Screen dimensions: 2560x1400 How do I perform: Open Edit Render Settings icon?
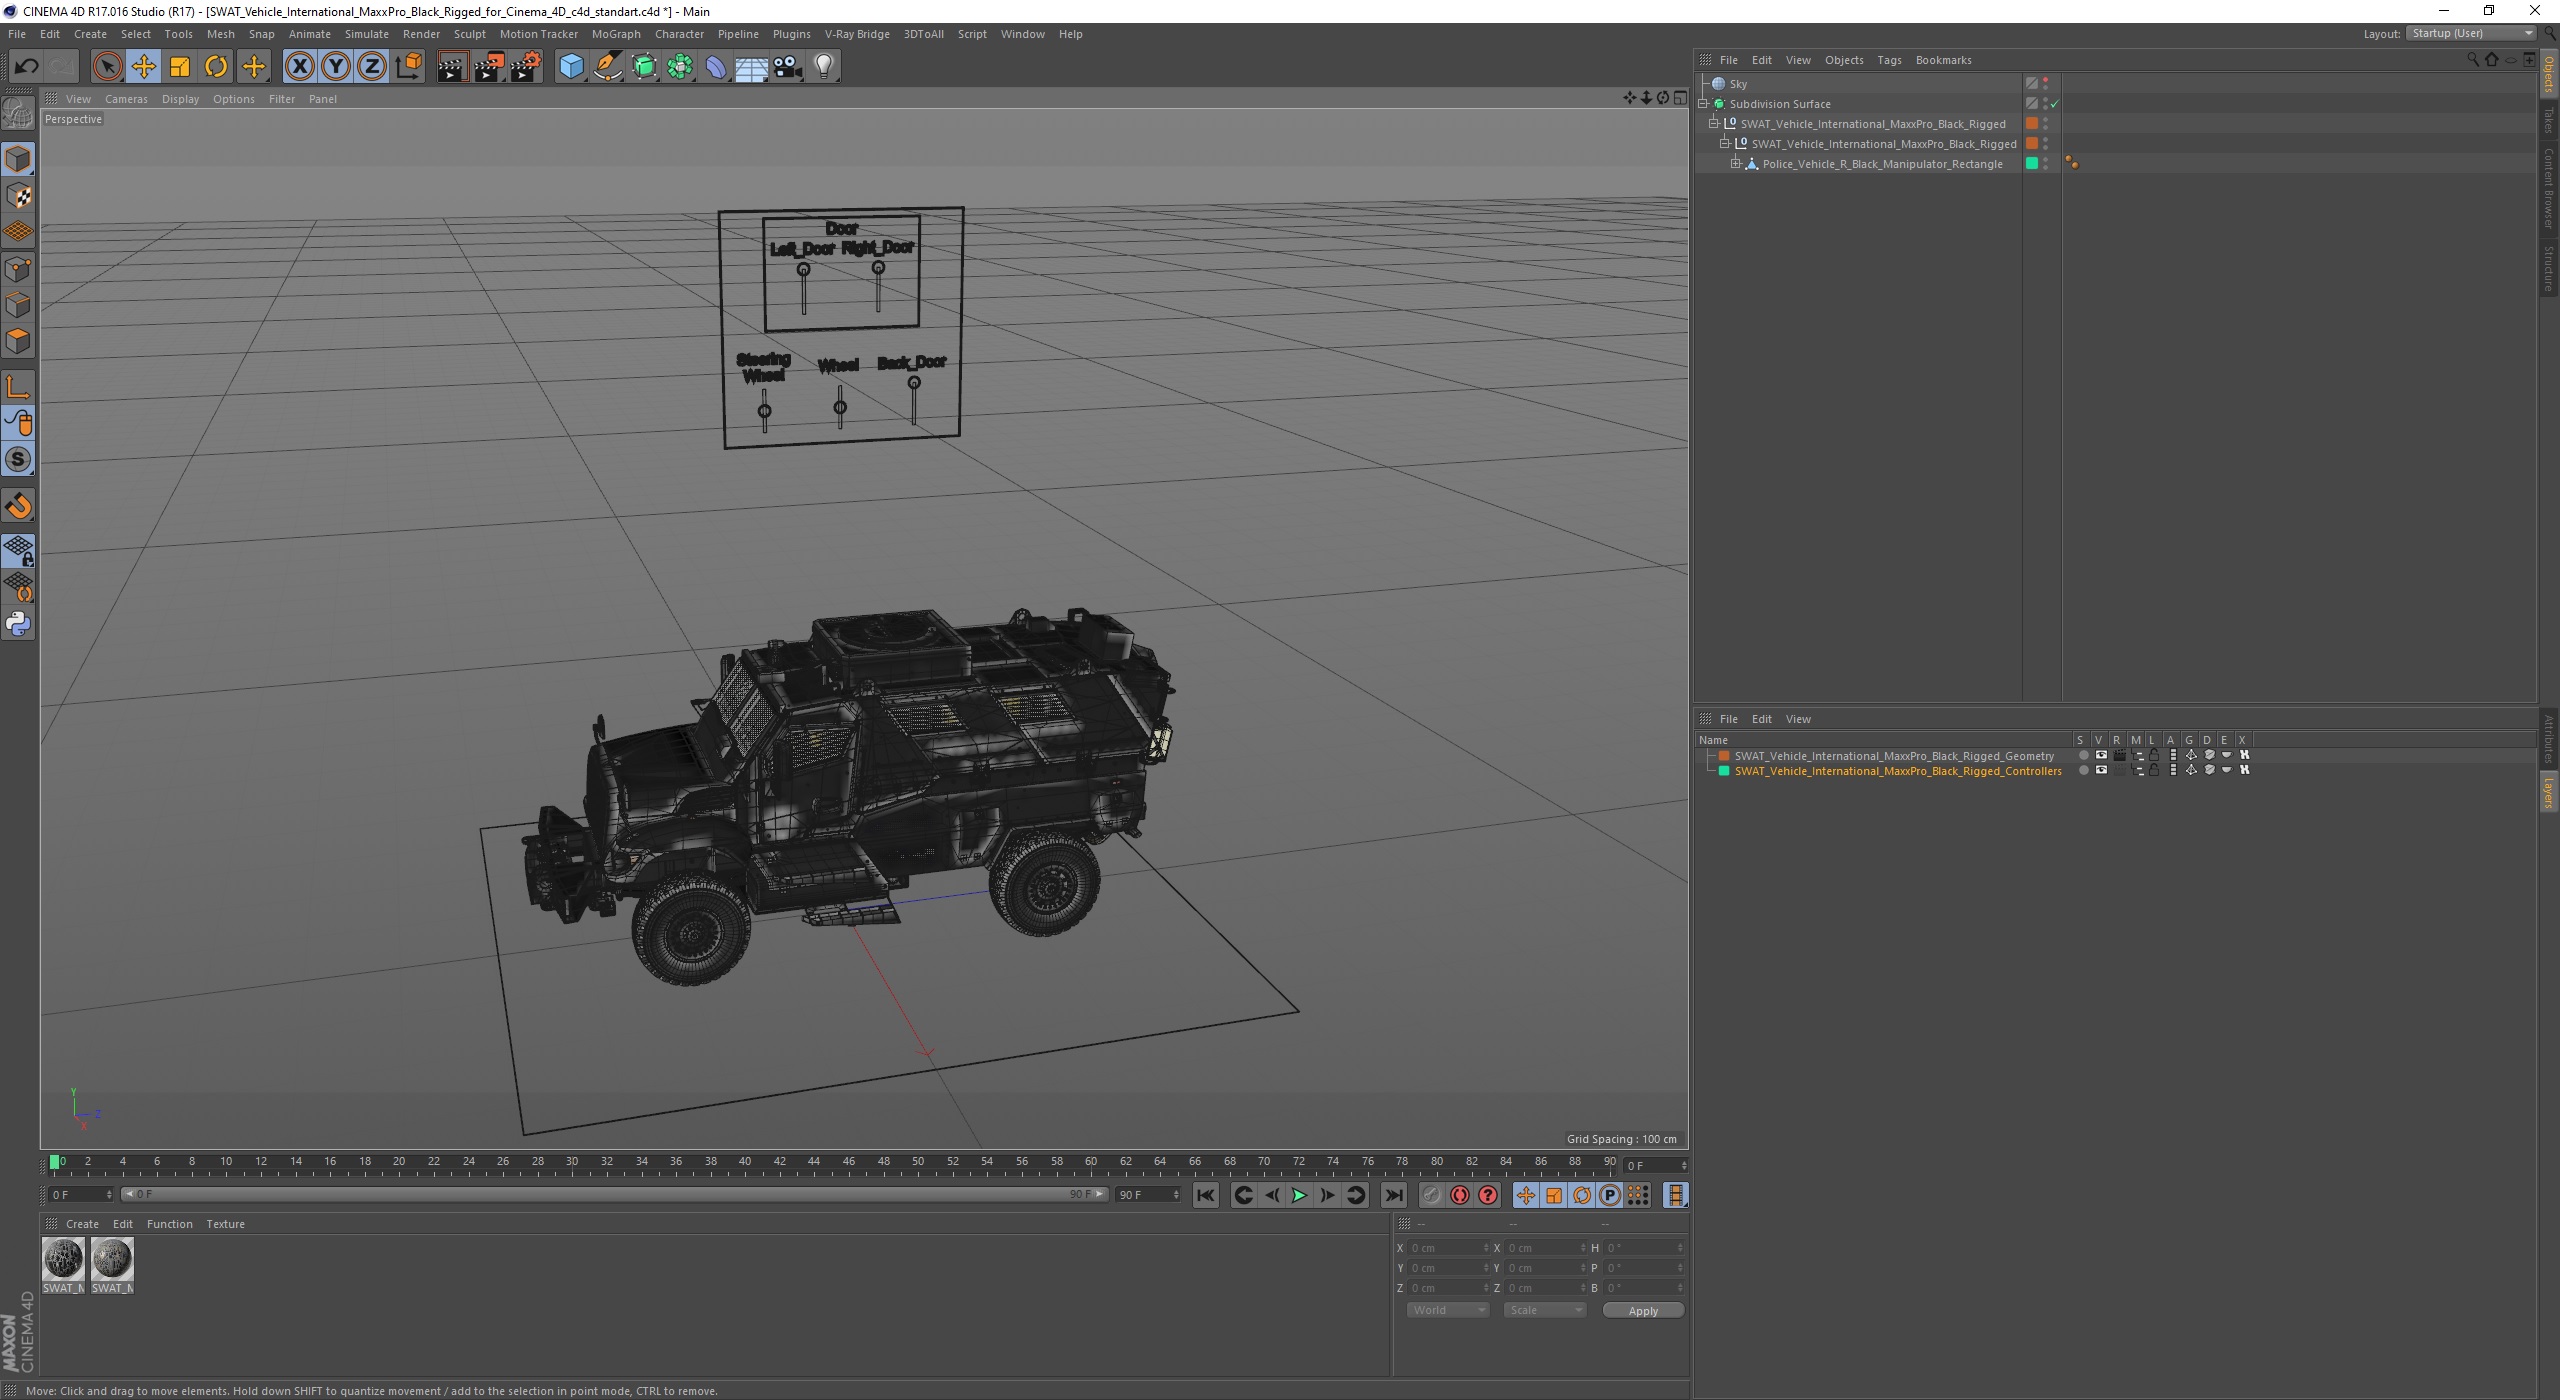(x=526, y=67)
